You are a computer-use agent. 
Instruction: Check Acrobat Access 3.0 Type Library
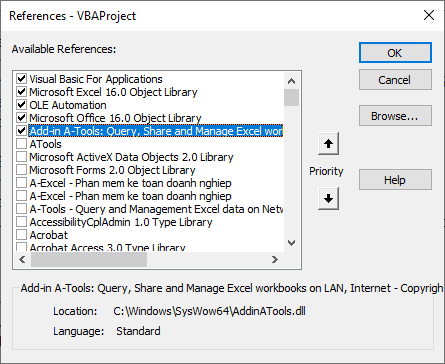[22, 247]
